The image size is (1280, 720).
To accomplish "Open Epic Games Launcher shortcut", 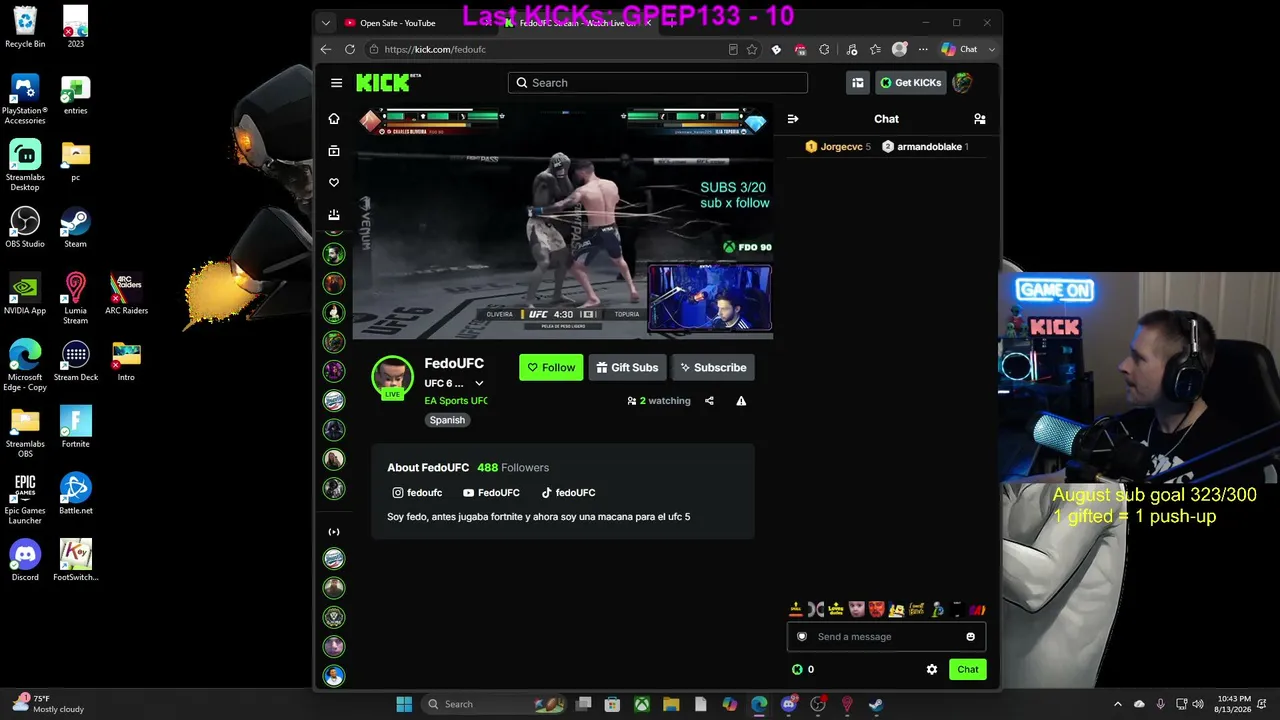I will 25,498.
